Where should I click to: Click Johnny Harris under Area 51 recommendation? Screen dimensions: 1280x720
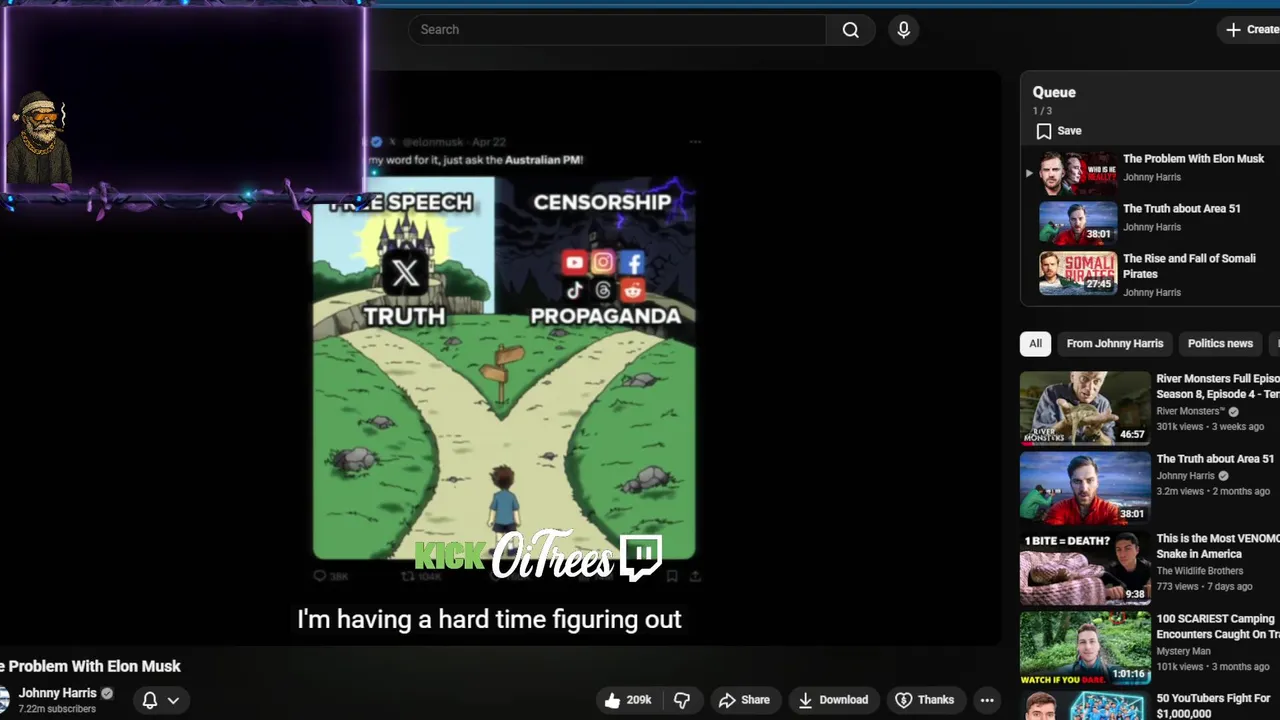coord(1186,476)
